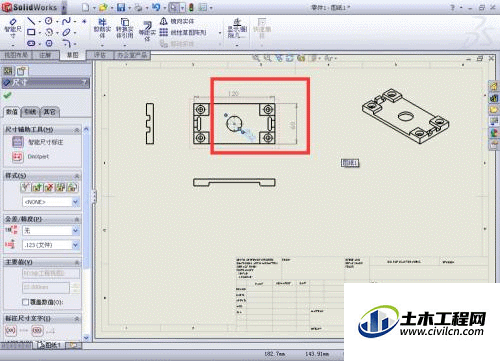500x361 pixels.
Task: Click the Undo icon
Action: click(x=156, y=7)
